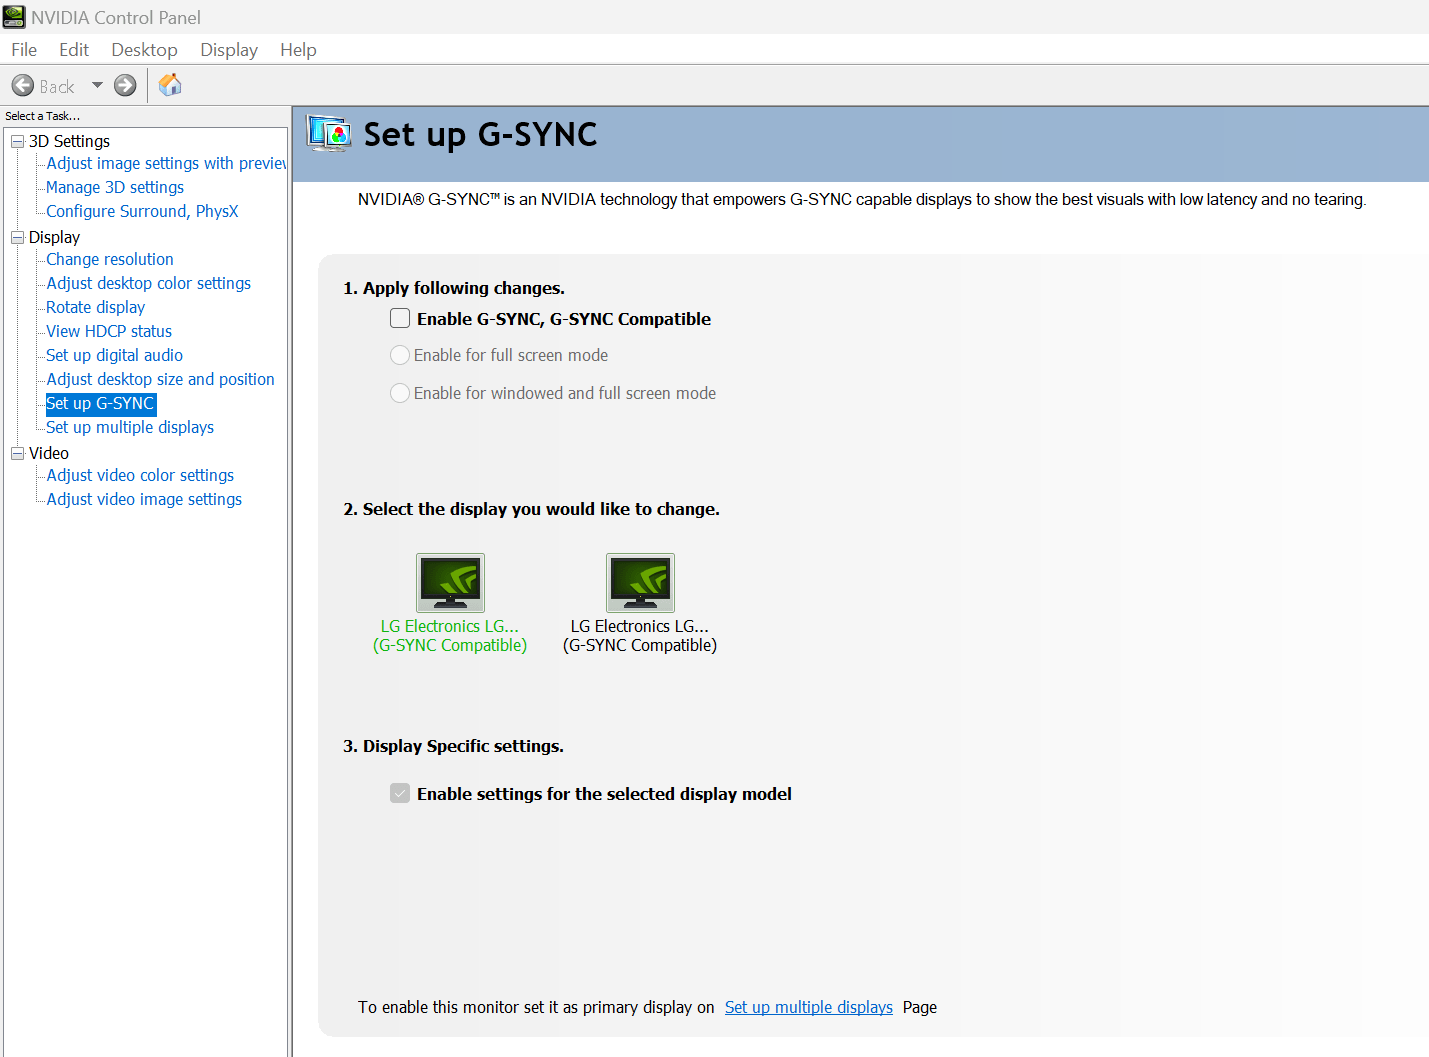Toggle Enable G-SYNC, G-SYNC Compatible checkbox
The width and height of the screenshot is (1429, 1057).
pos(400,318)
